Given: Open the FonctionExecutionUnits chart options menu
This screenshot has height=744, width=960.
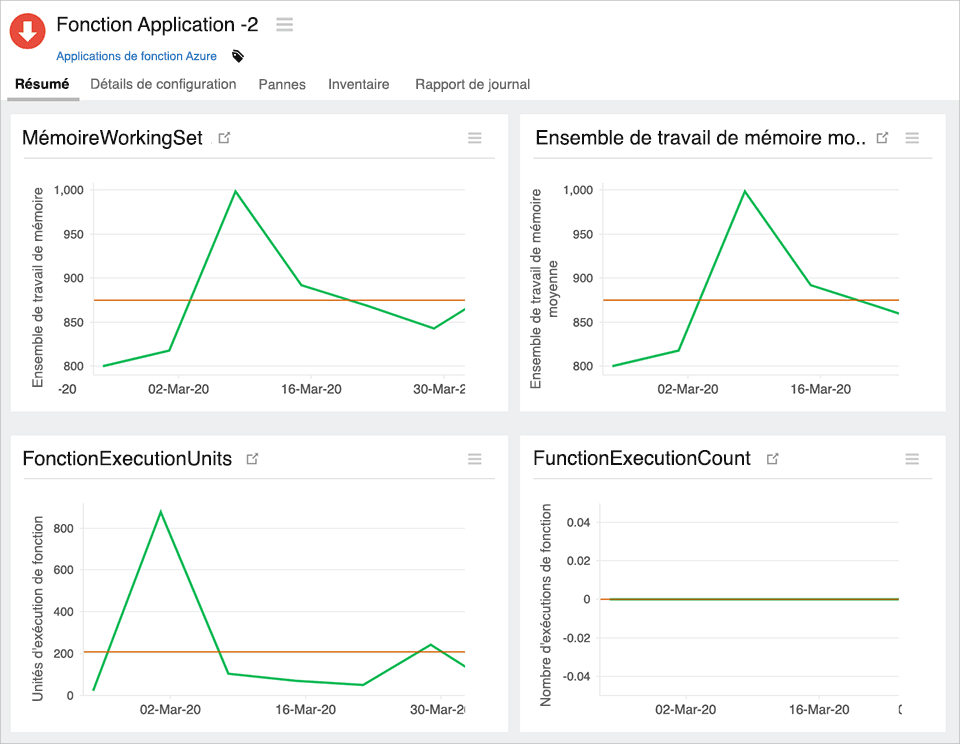Looking at the screenshot, I should (x=474, y=459).
